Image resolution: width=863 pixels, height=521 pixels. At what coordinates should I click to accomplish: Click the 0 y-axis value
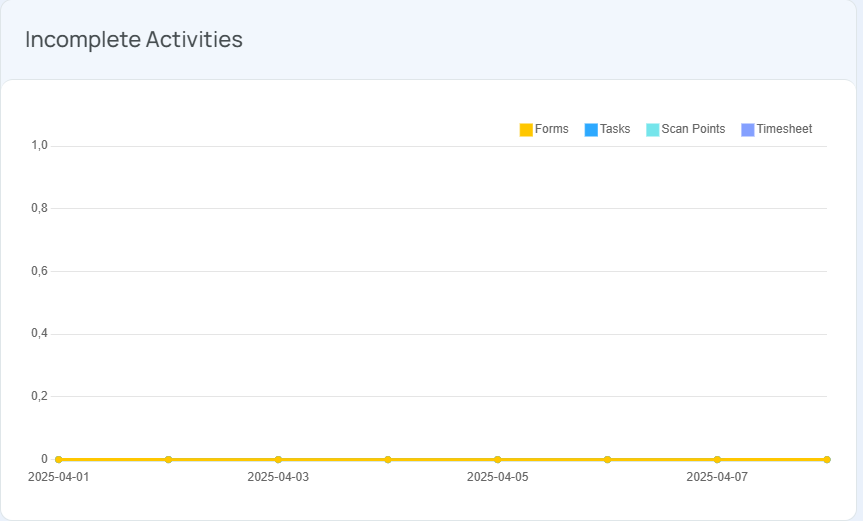(45, 459)
